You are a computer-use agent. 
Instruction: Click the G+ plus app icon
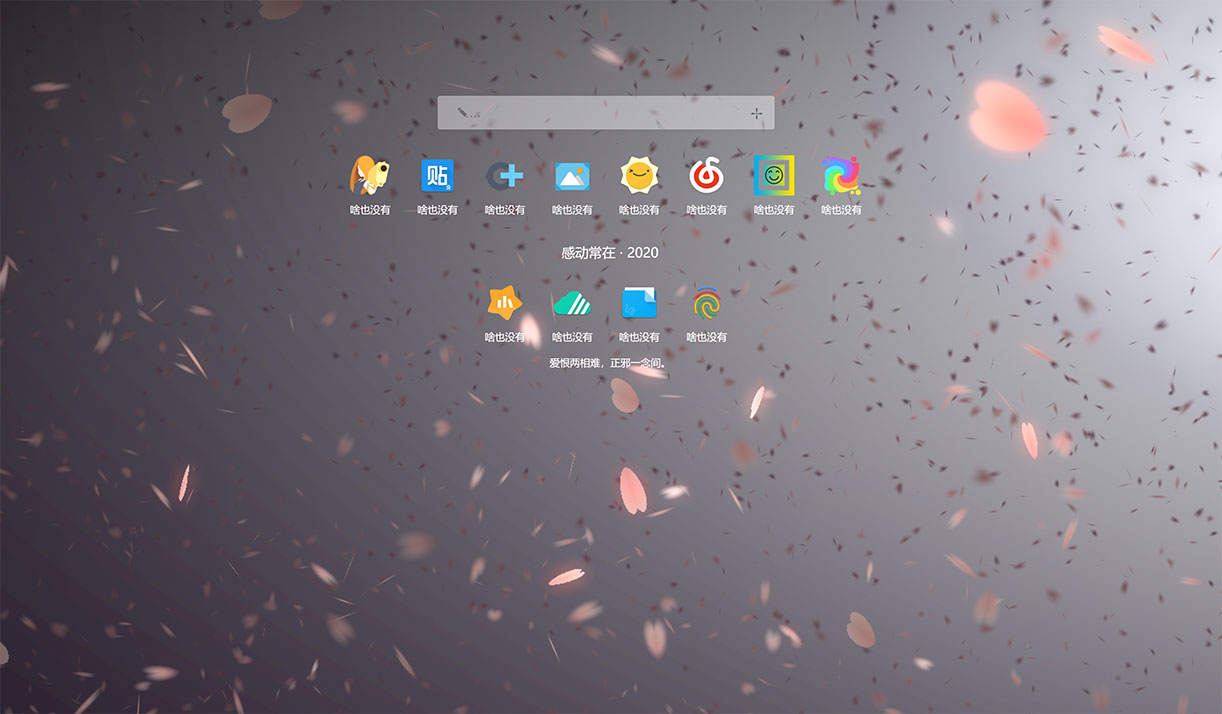pos(505,176)
